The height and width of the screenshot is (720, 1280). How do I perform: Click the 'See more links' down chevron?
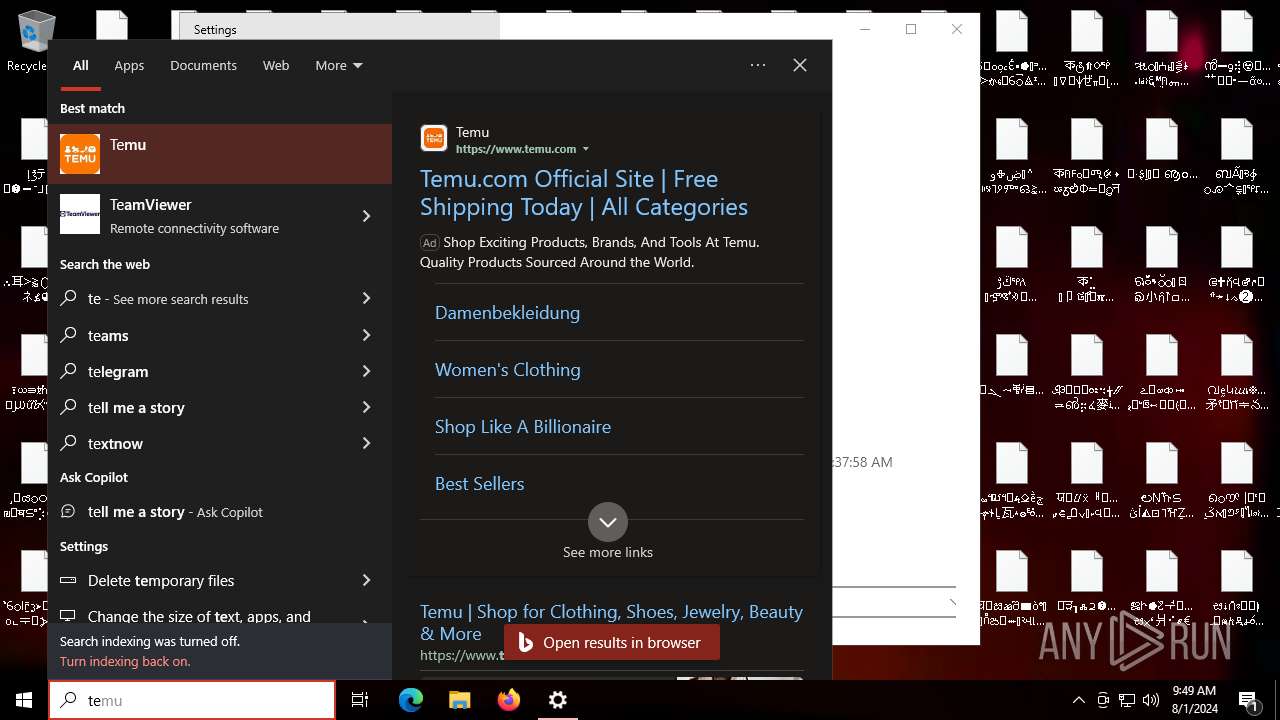[608, 522]
